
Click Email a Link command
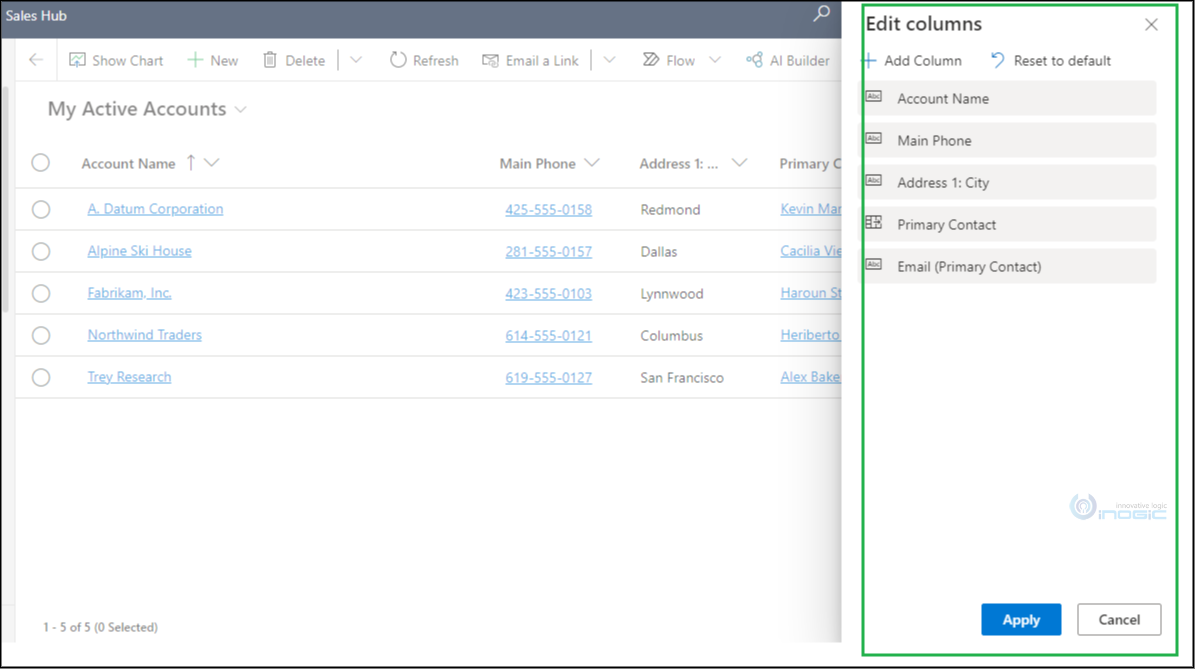pos(530,60)
